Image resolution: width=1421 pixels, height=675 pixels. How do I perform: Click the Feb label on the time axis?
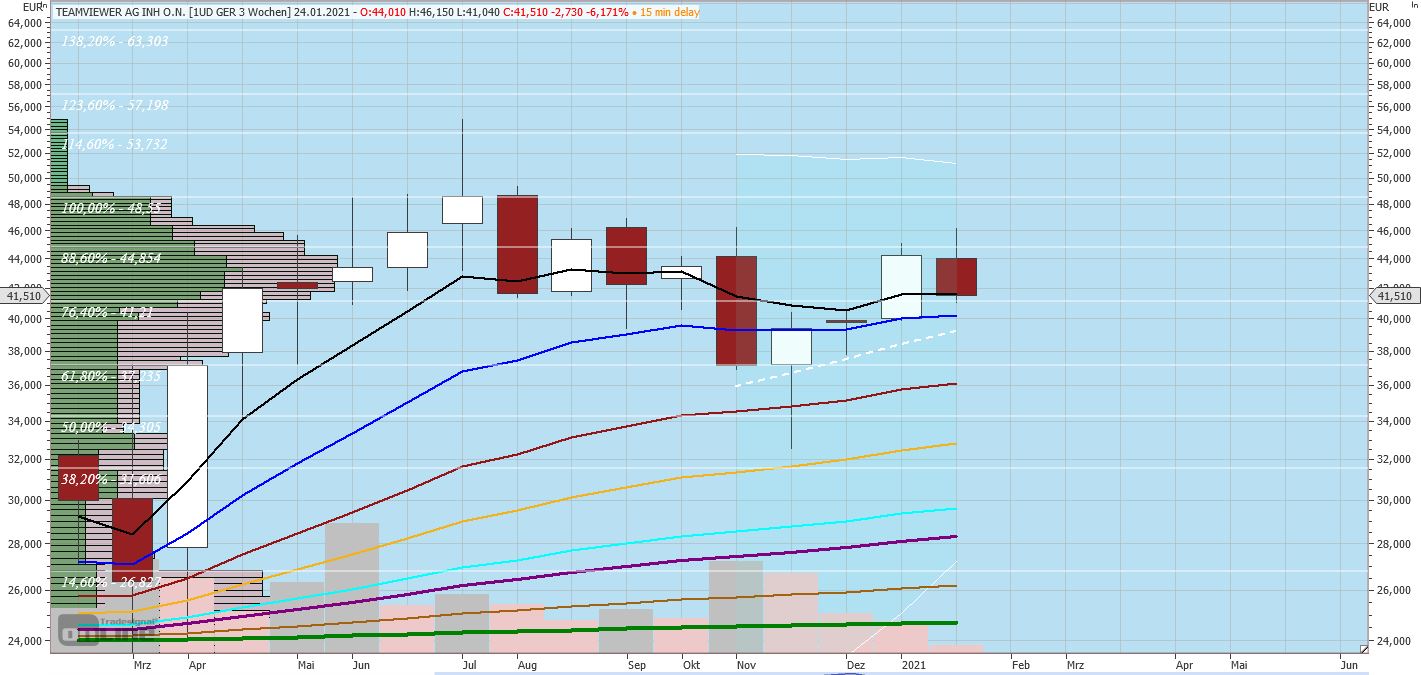click(x=1020, y=664)
